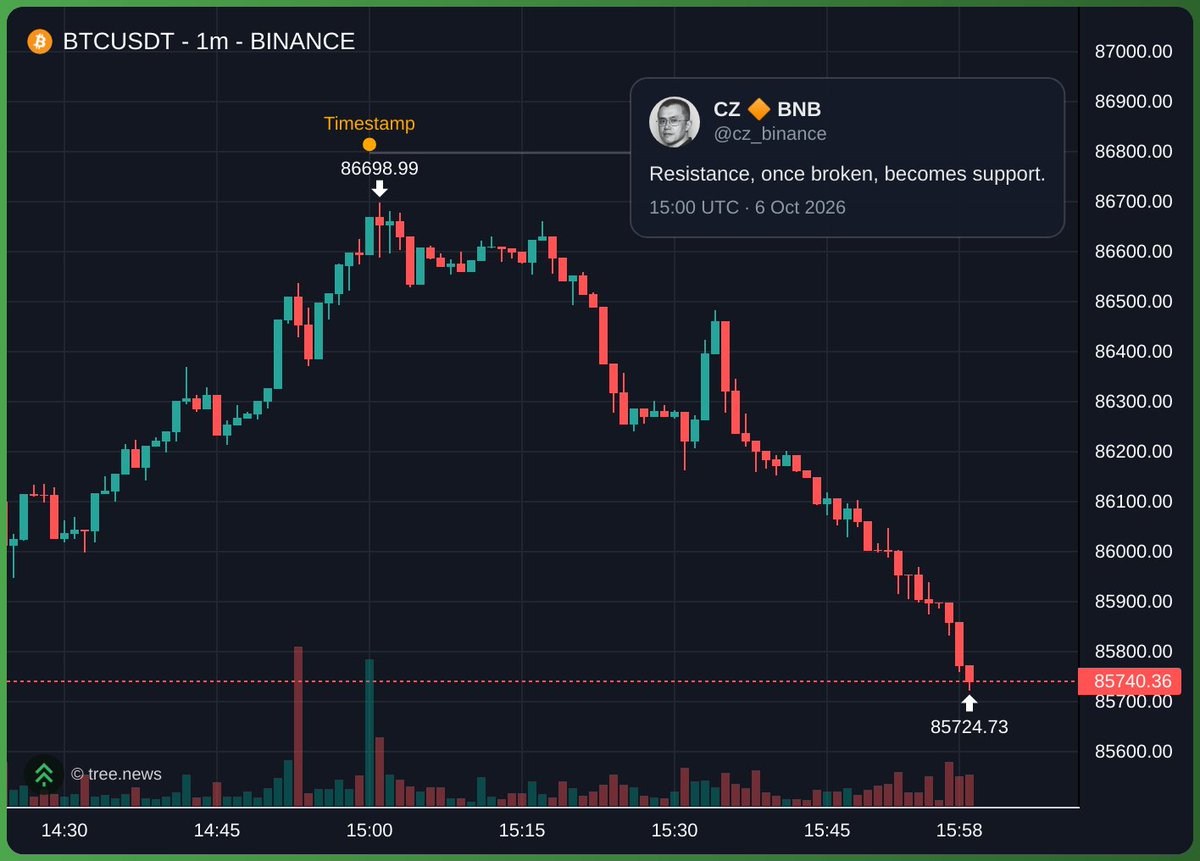Click the CZ profile avatar picture
1200x861 pixels.
(x=675, y=122)
